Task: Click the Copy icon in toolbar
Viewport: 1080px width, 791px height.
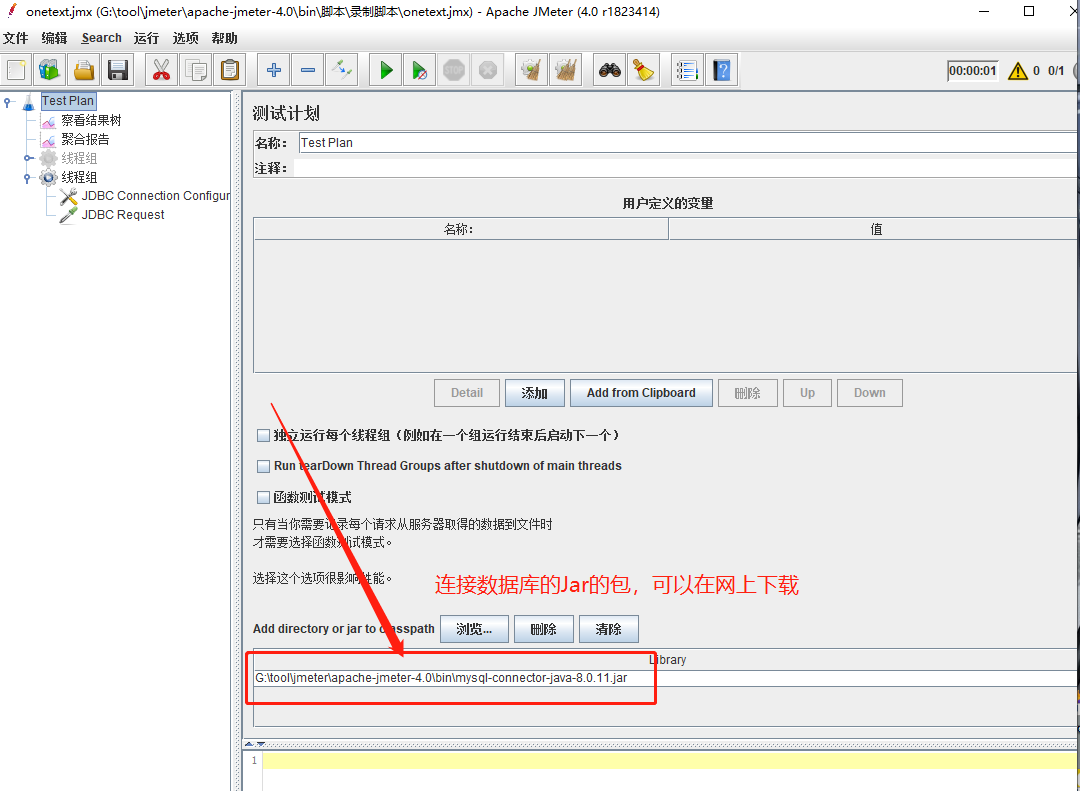Action: pyautogui.click(x=196, y=70)
